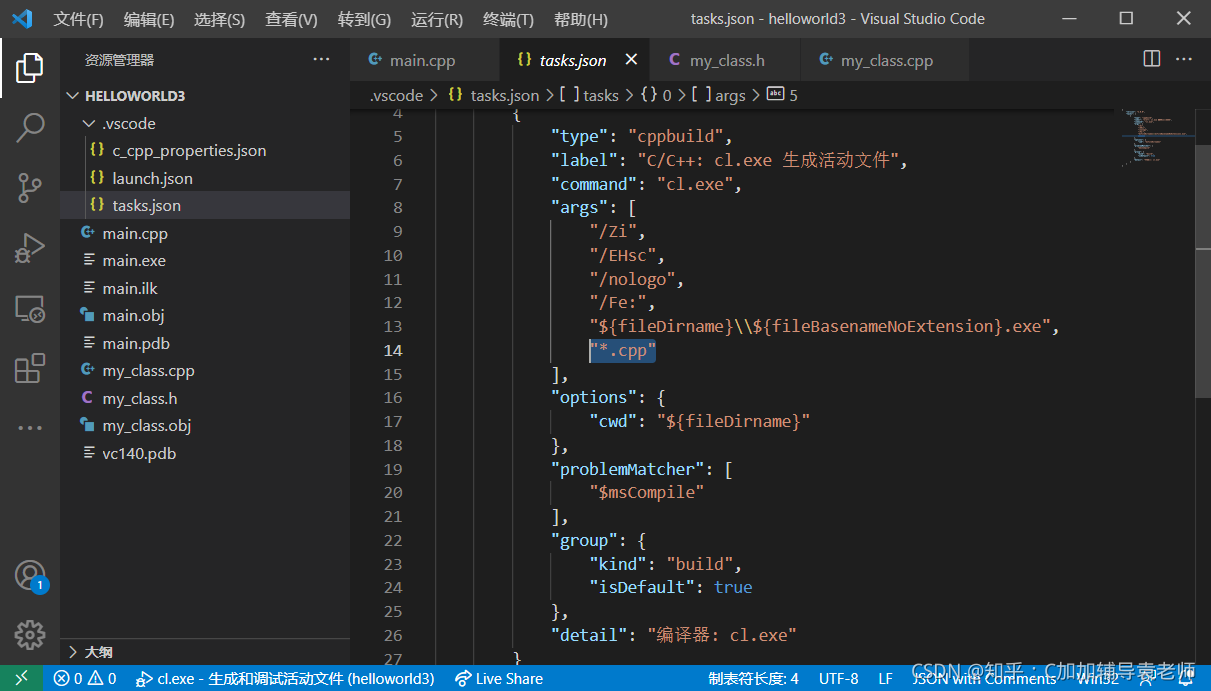Open the Search view in activity bar
This screenshot has height=691, width=1211.
coord(30,127)
